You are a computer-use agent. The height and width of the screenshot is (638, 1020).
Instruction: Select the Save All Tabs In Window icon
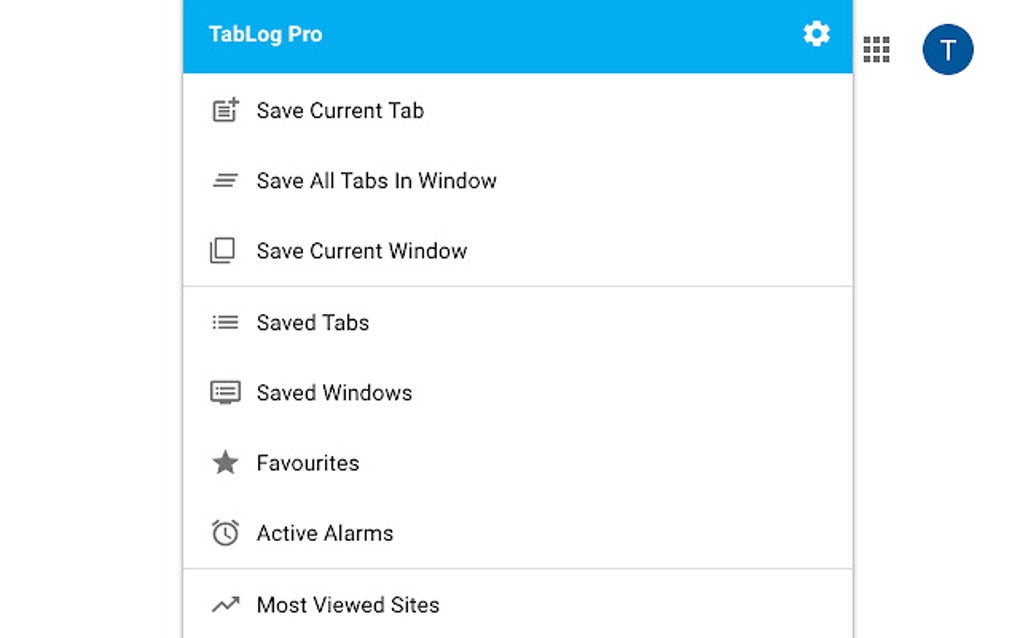click(225, 181)
